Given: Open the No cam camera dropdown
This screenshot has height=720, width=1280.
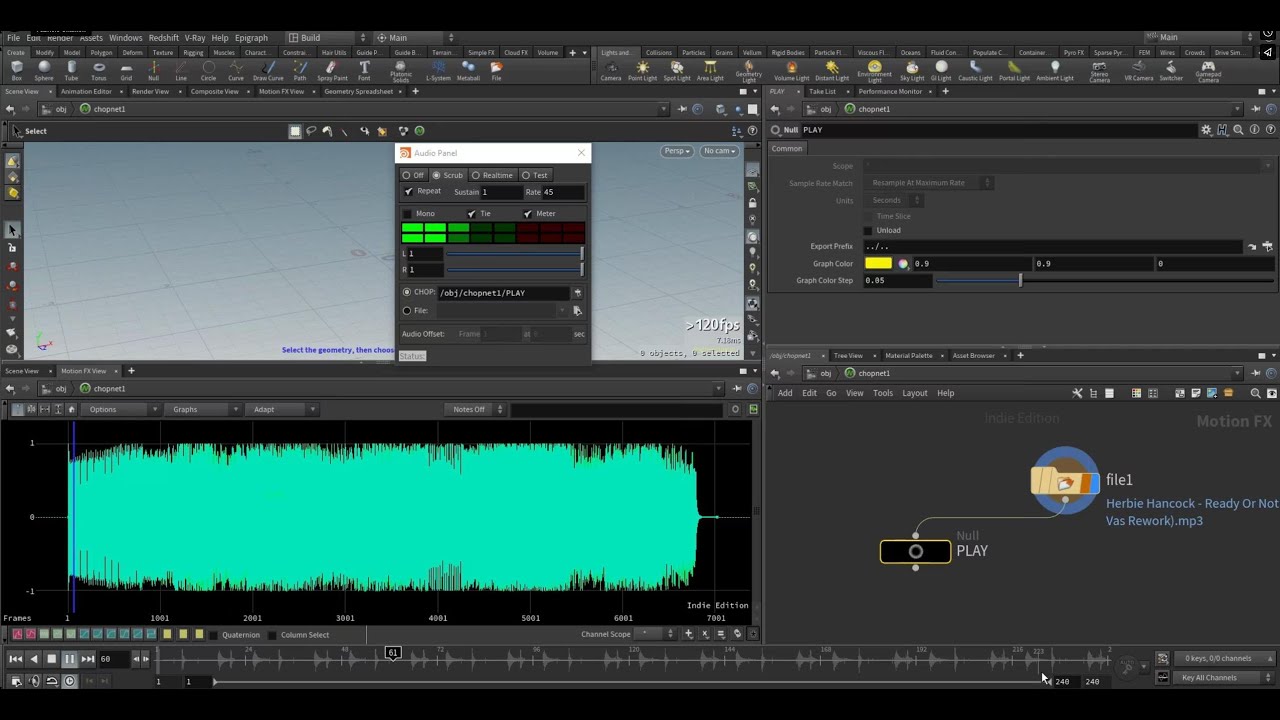Looking at the screenshot, I should pos(719,151).
